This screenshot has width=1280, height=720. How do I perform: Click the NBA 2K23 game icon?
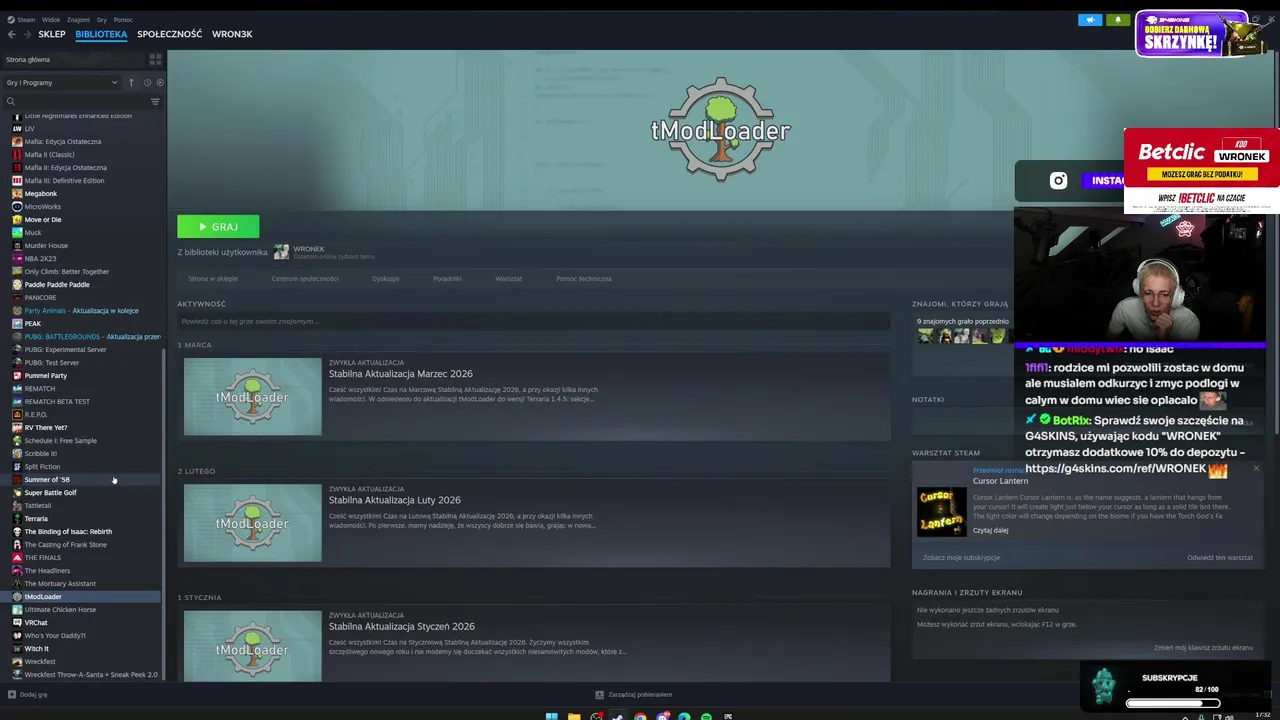coord(17,258)
